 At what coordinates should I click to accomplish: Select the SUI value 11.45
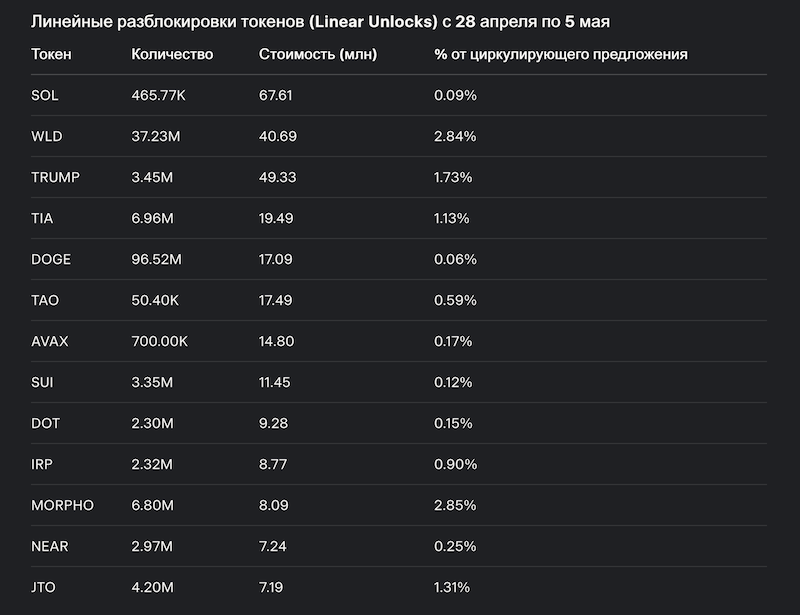[x=274, y=382]
